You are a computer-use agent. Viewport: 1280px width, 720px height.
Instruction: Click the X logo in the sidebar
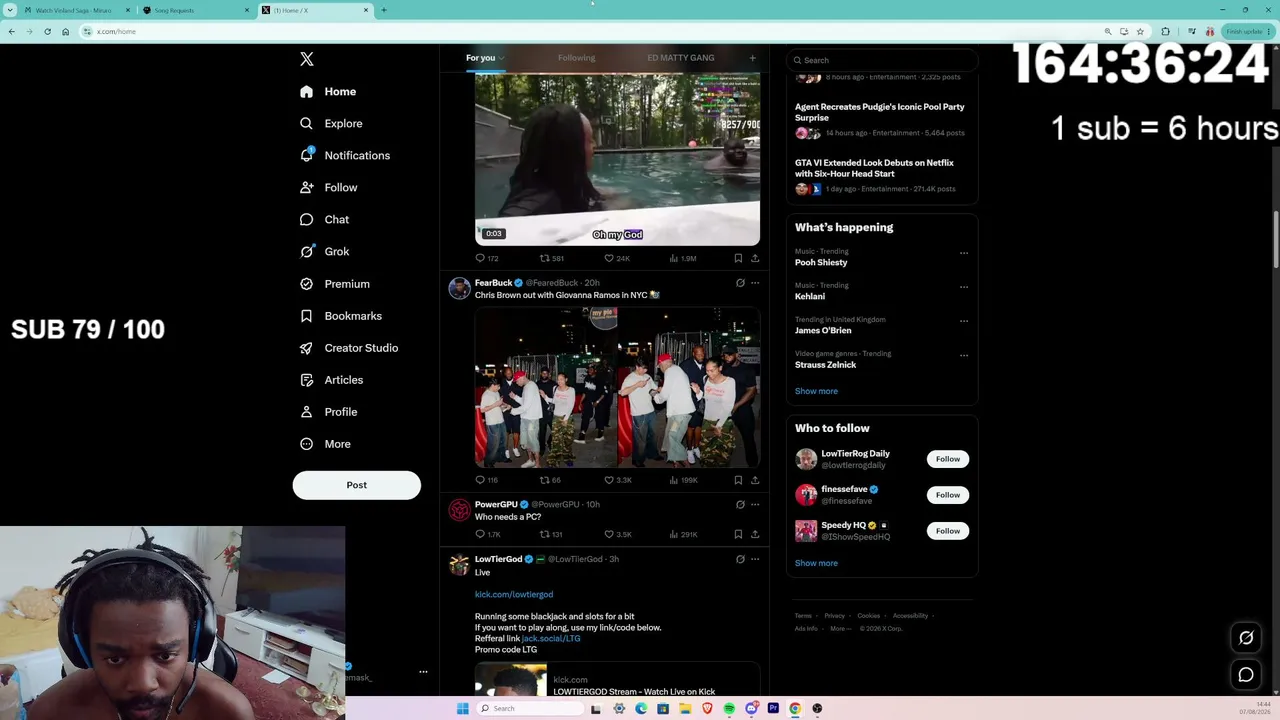click(x=307, y=59)
